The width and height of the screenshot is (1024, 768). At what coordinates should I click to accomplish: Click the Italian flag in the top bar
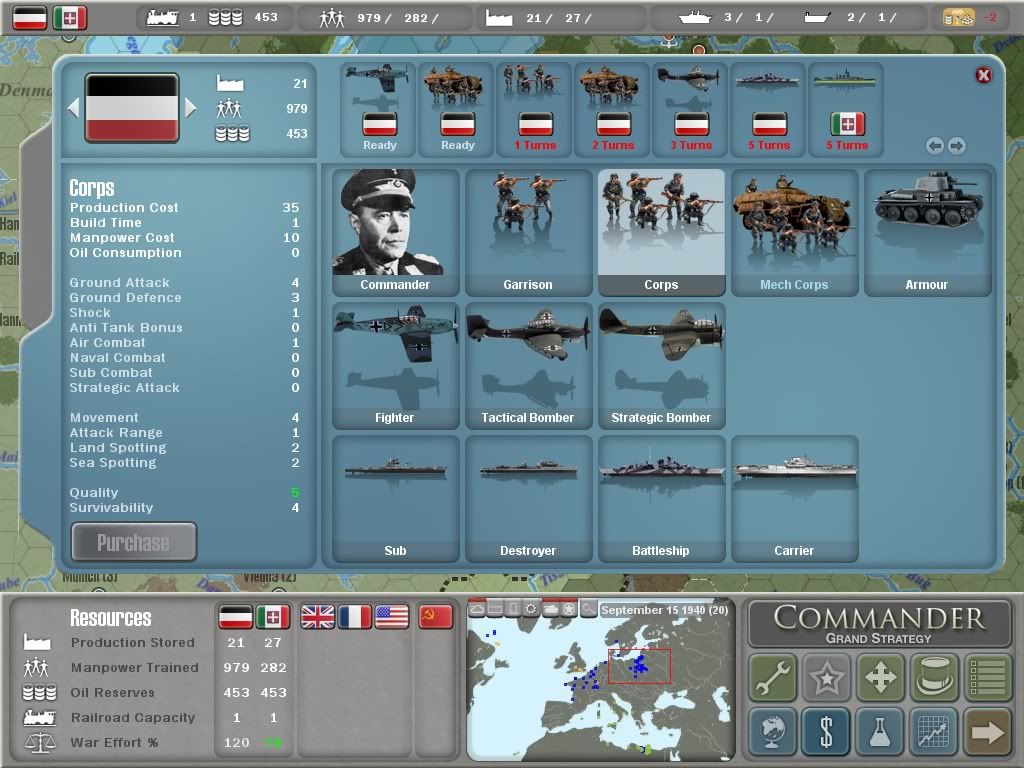[x=69, y=18]
